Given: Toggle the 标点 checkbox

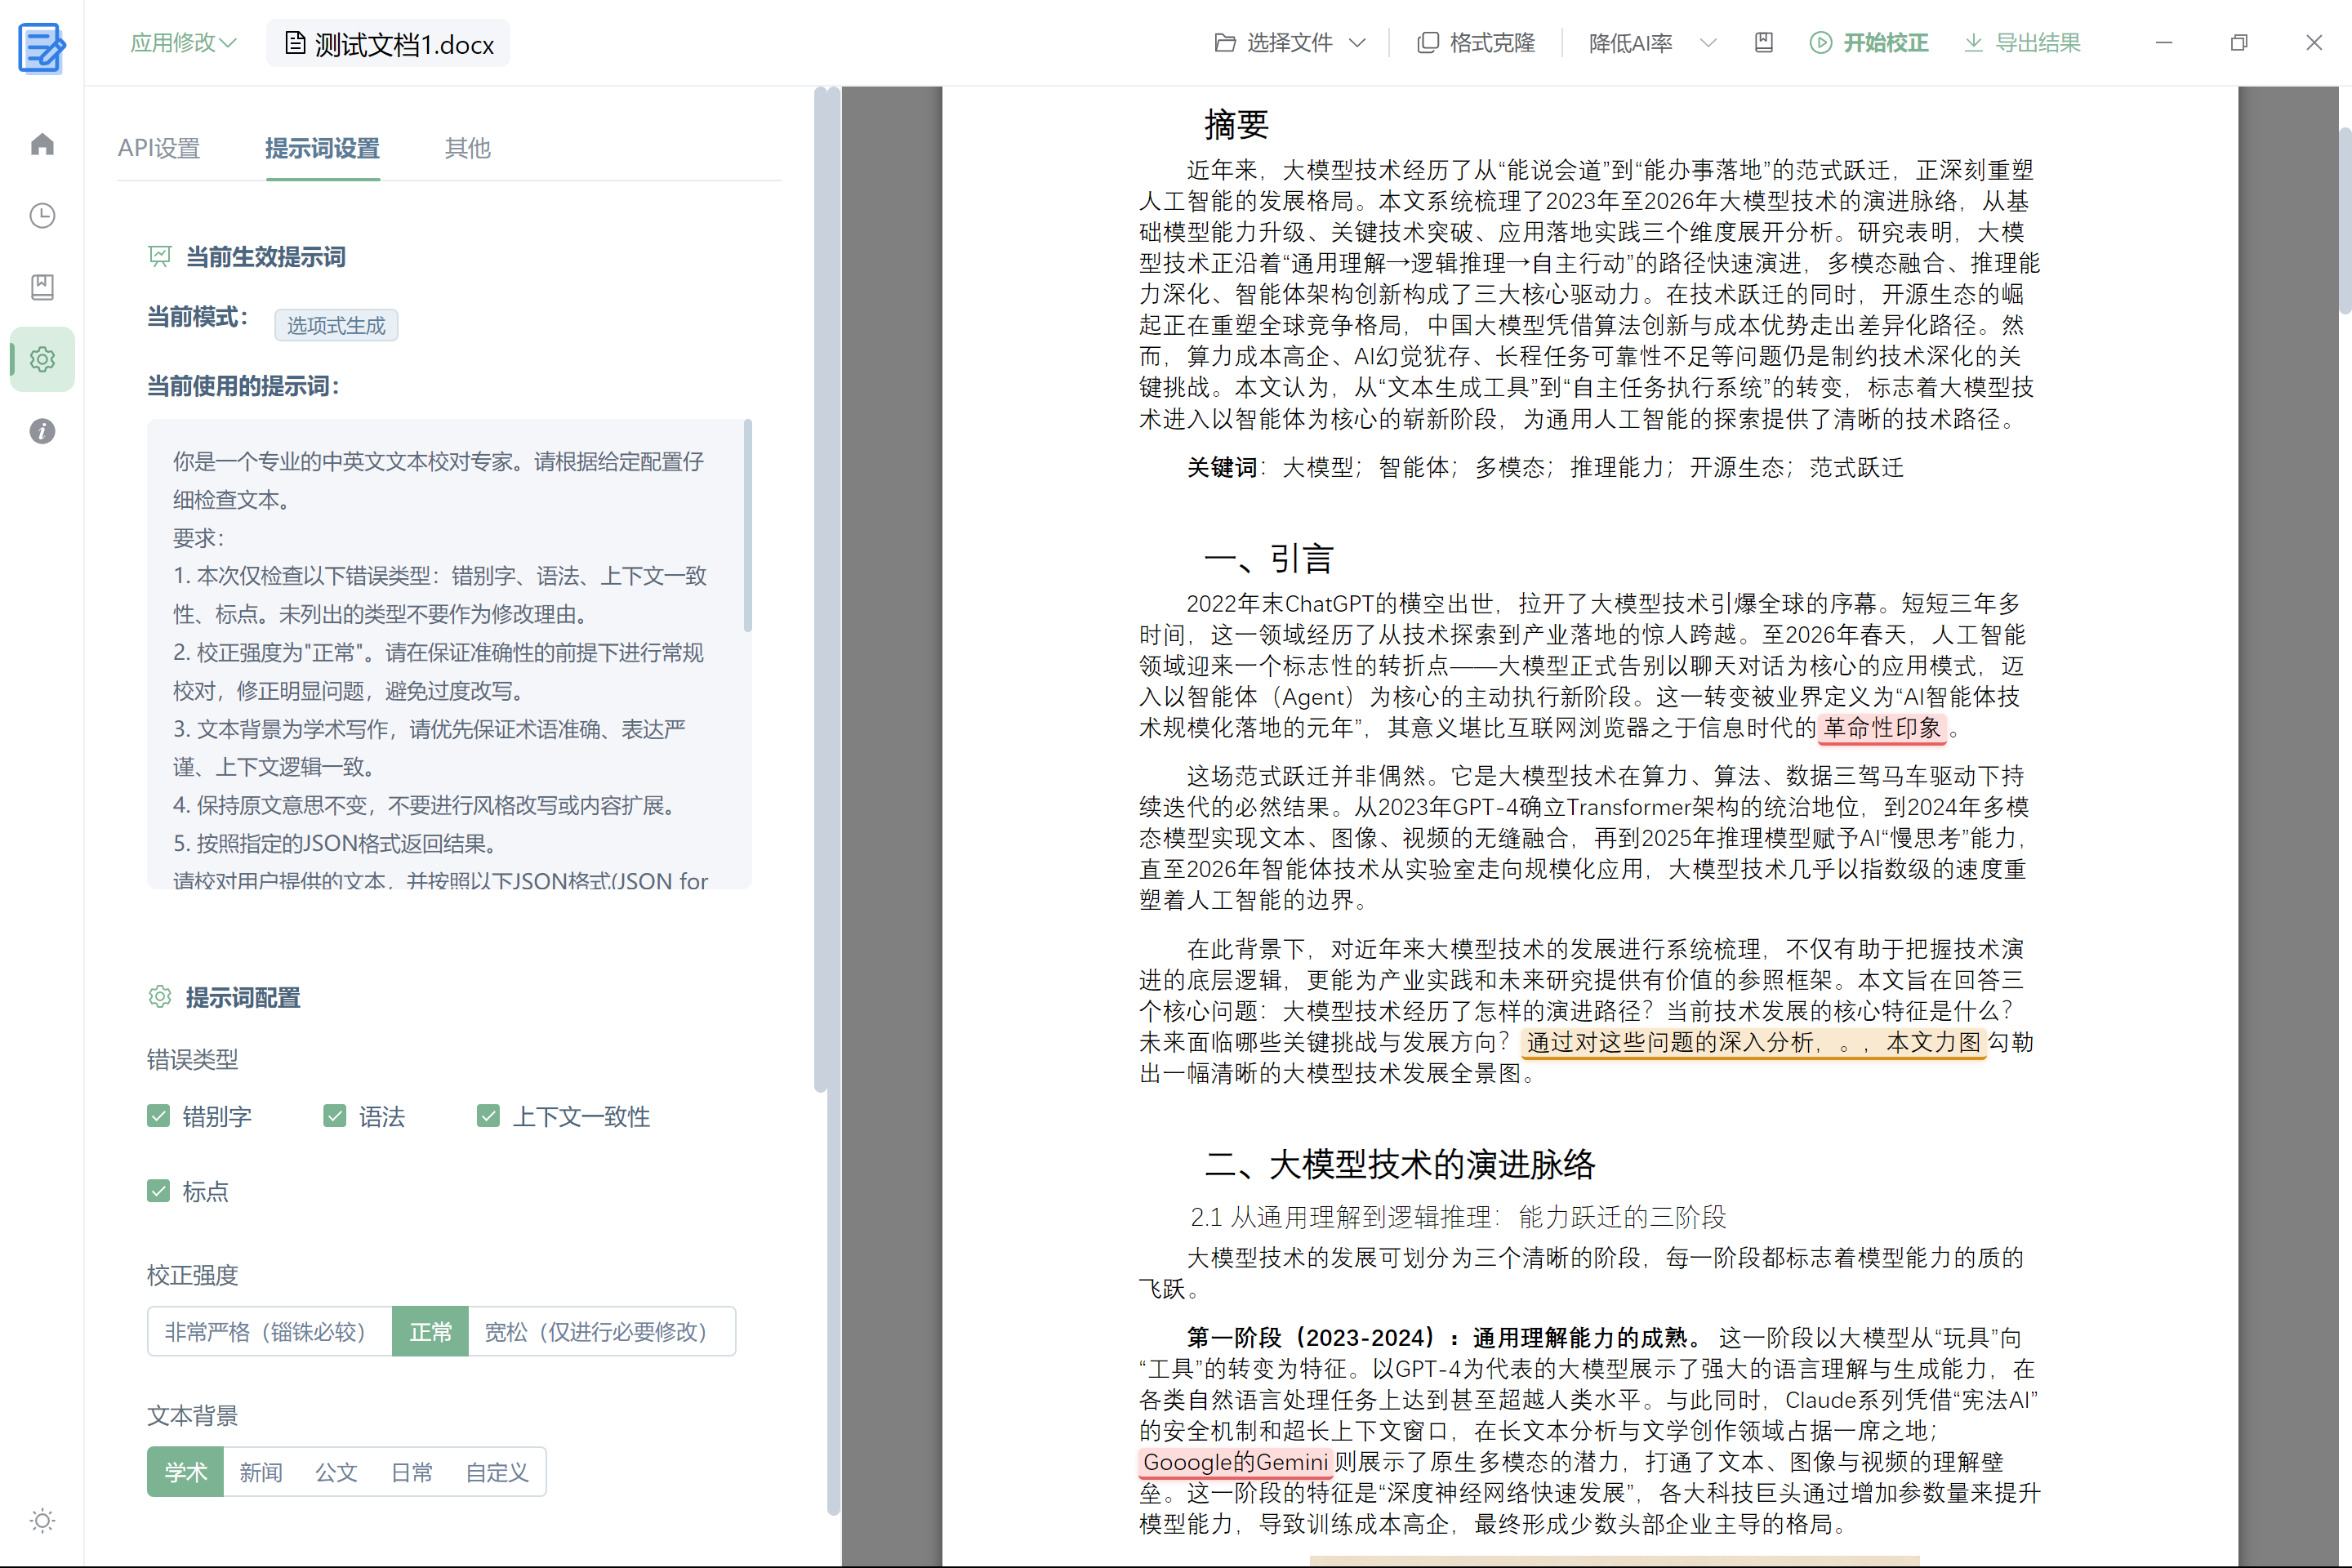Looking at the screenshot, I should pyautogui.click(x=158, y=1191).
